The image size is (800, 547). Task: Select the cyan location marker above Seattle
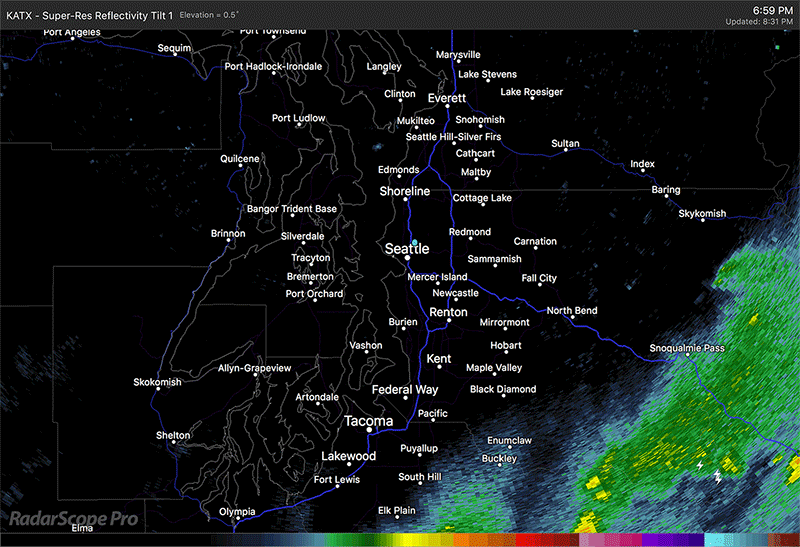tap(414, 243)
